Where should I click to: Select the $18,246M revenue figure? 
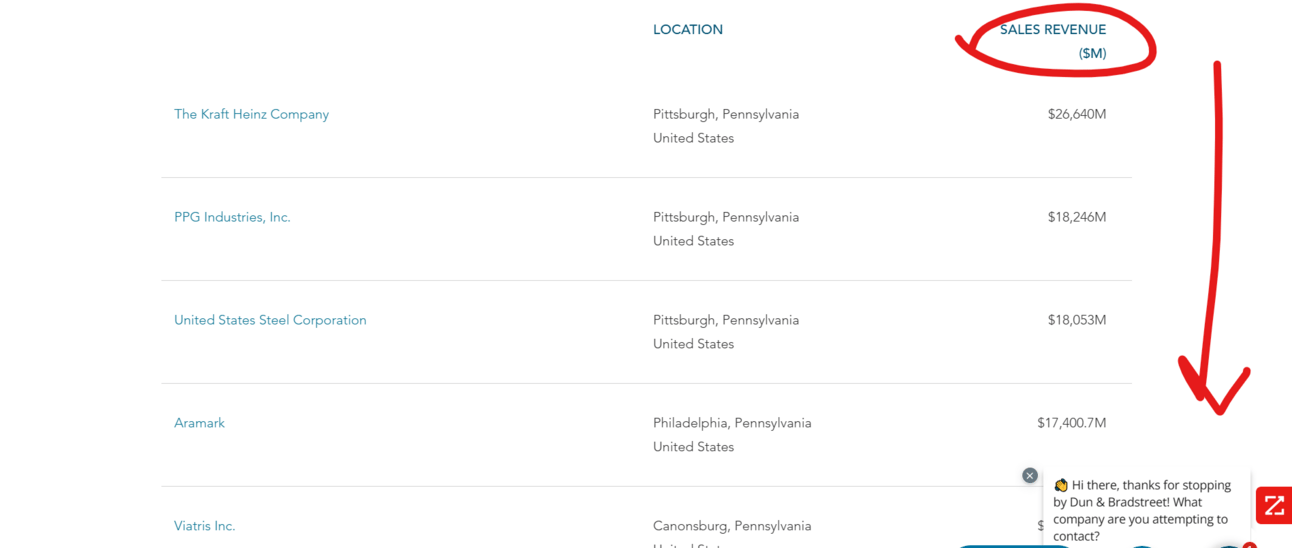[x=1077, y=217]
